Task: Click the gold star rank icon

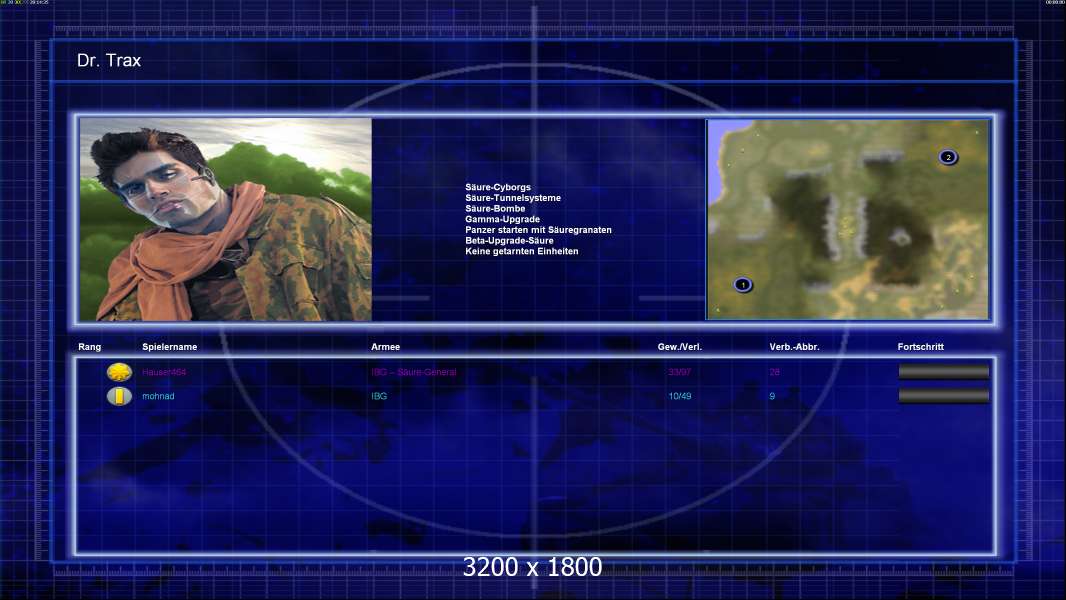Action: tap(119, 372)
